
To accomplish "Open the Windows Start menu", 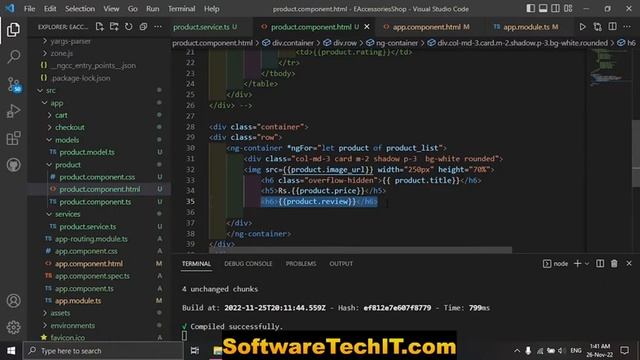I will [x=11, y=351].
